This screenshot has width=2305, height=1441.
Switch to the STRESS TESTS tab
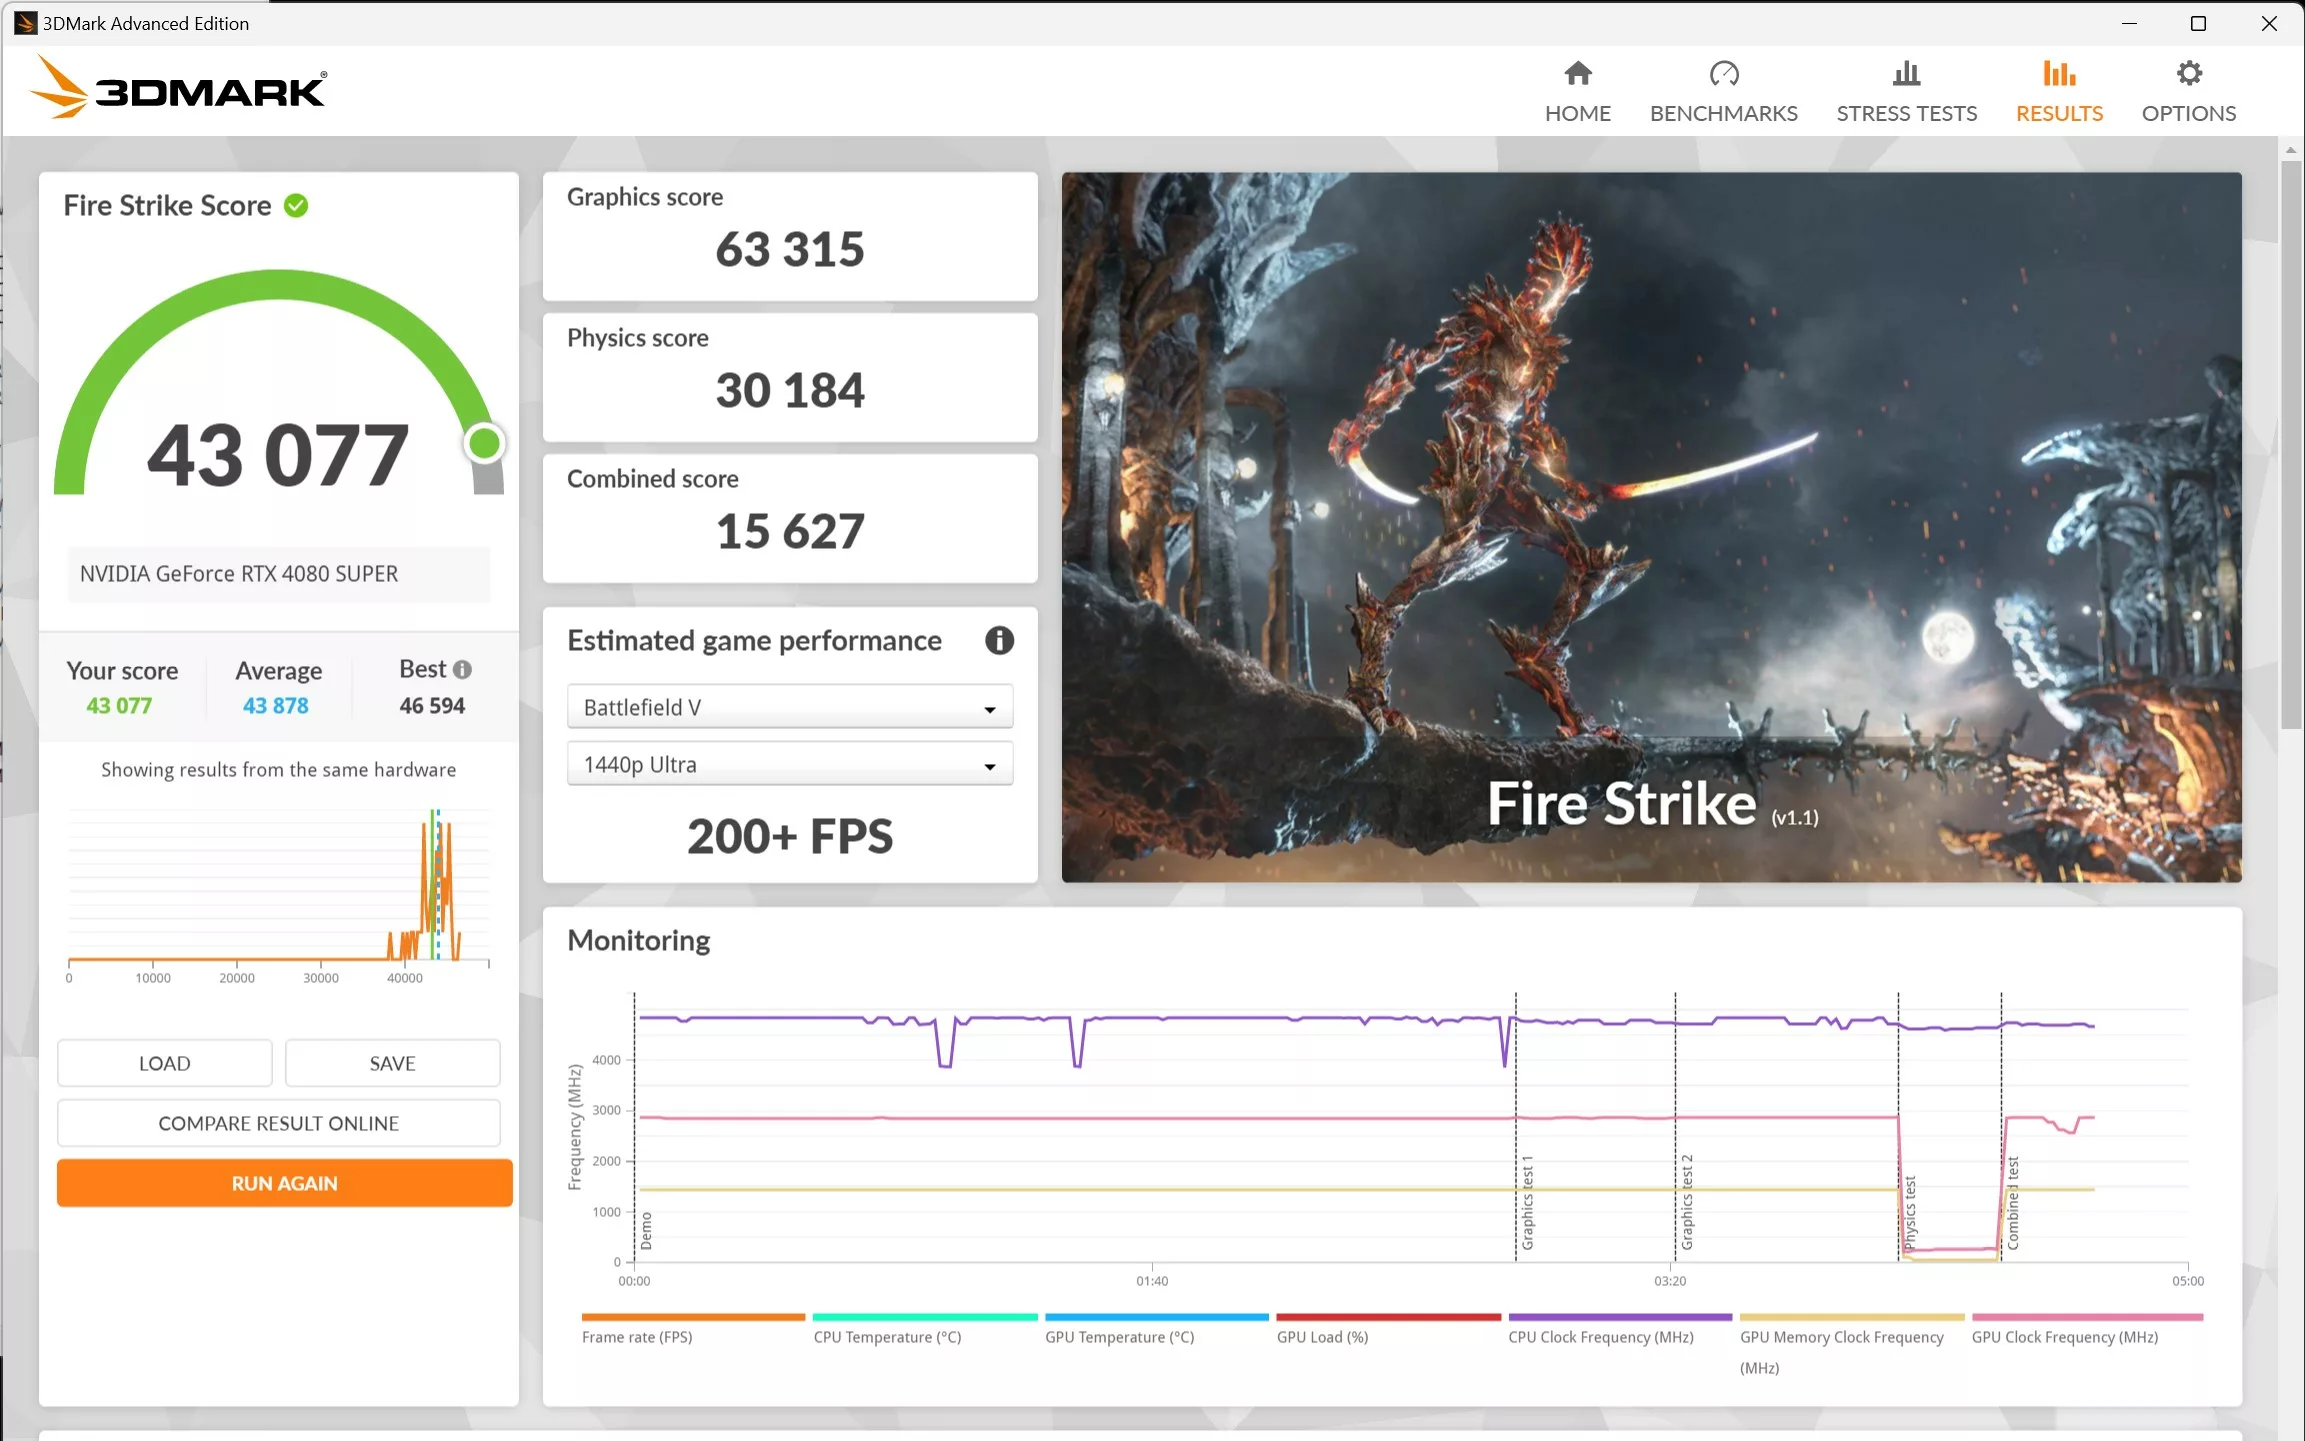pos(1906,113)
